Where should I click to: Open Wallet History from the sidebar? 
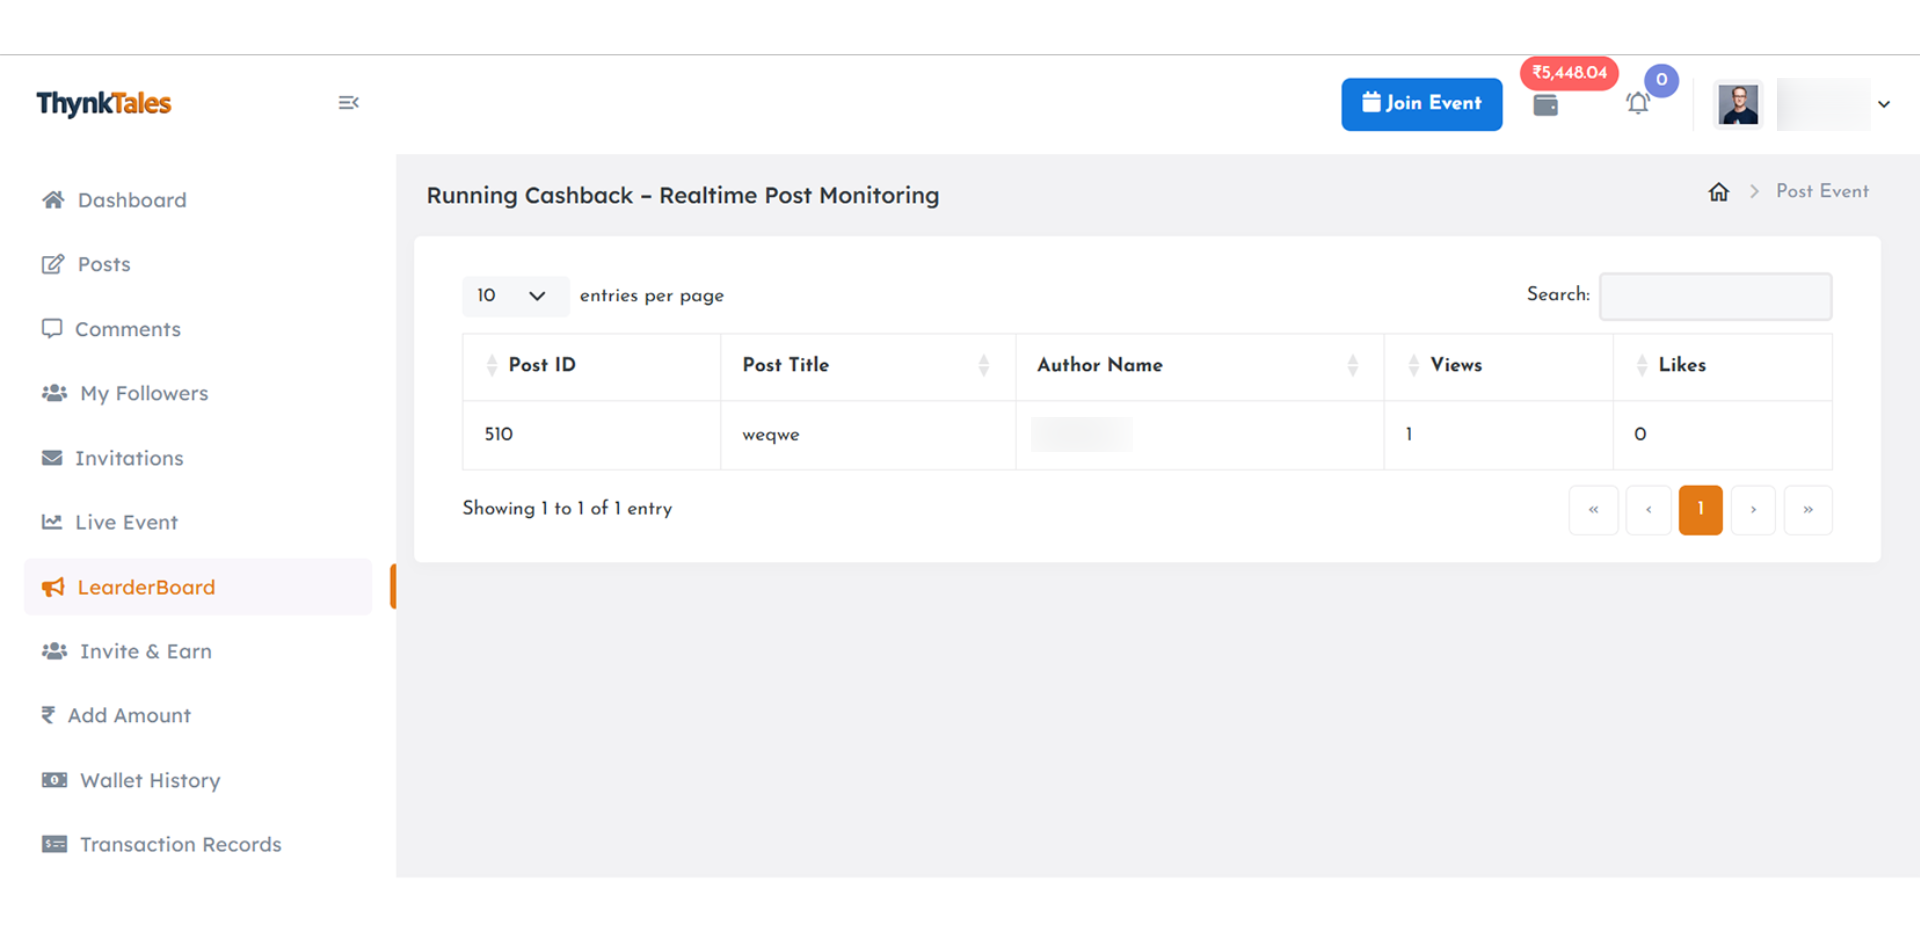(x=149, y=781)
